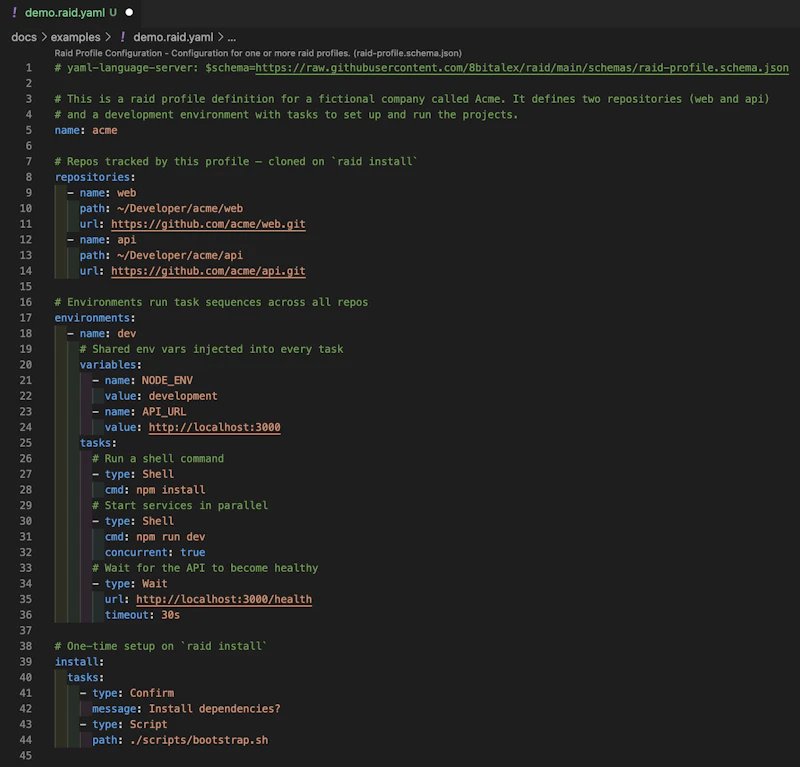Open the http://localhost:3000 value link

(214, 427)
